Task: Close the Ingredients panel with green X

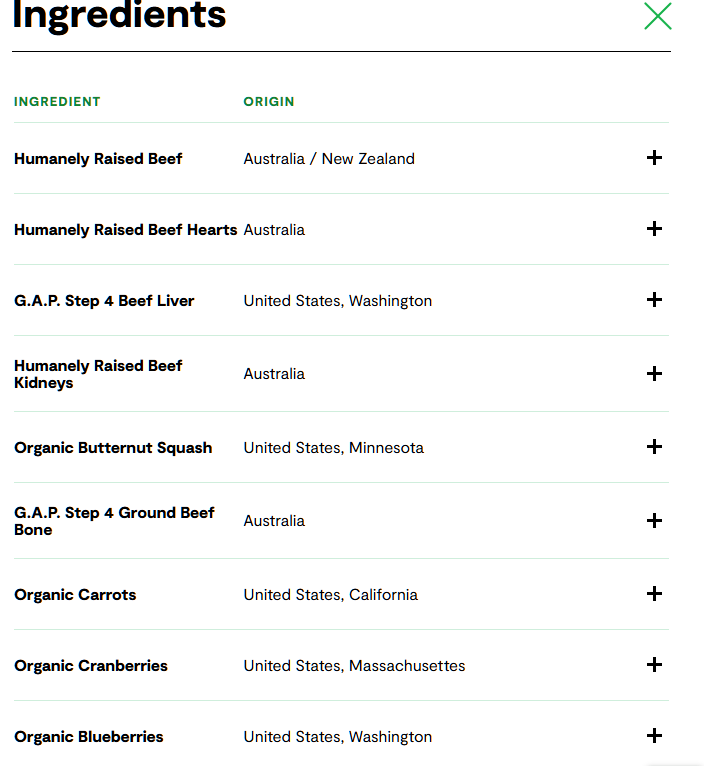Action: pos(657,16)
